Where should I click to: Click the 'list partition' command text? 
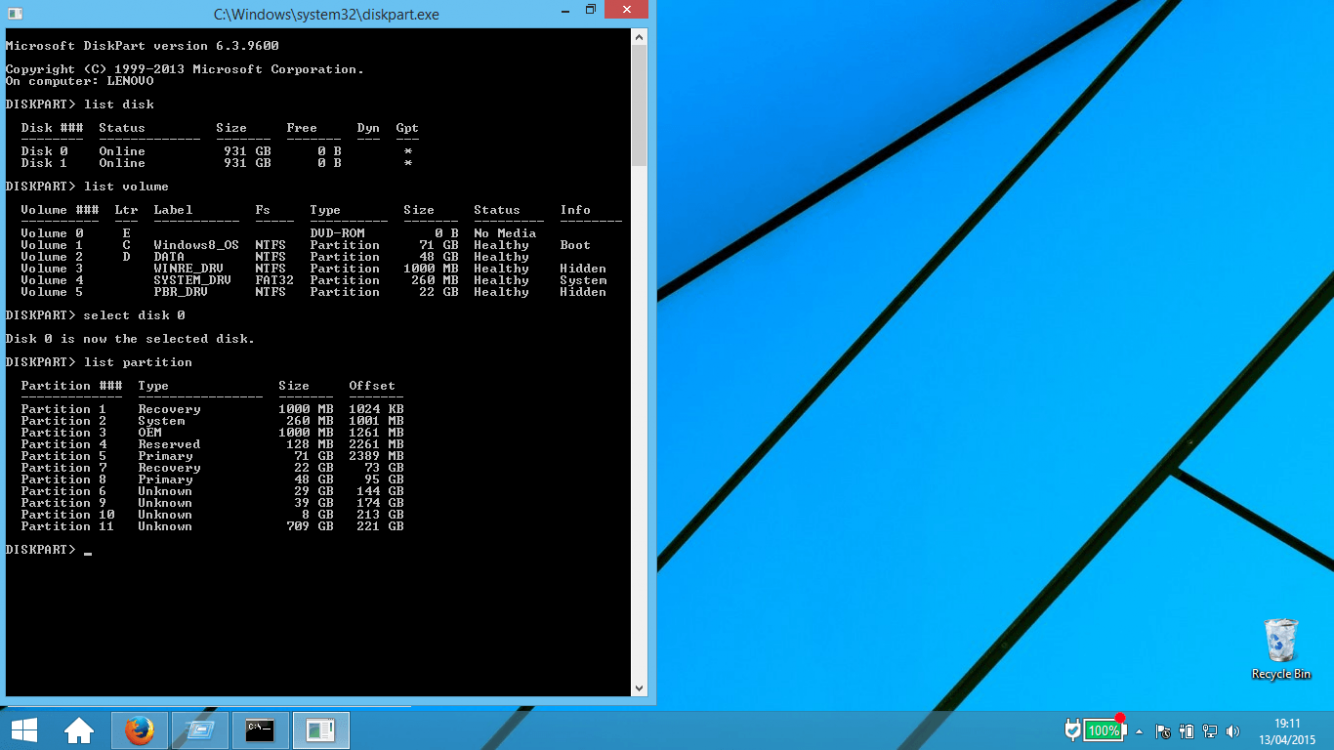pos(138,362)
